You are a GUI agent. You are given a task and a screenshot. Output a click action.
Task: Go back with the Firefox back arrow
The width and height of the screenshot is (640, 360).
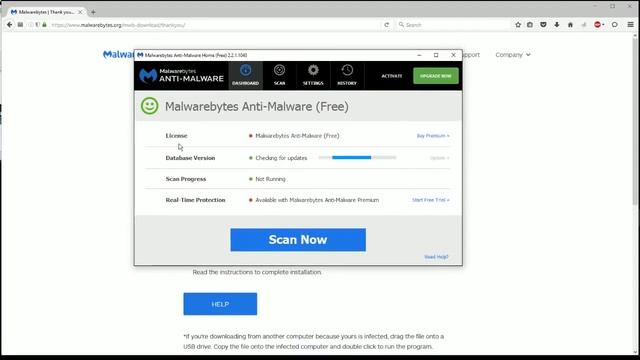point(9,25)
